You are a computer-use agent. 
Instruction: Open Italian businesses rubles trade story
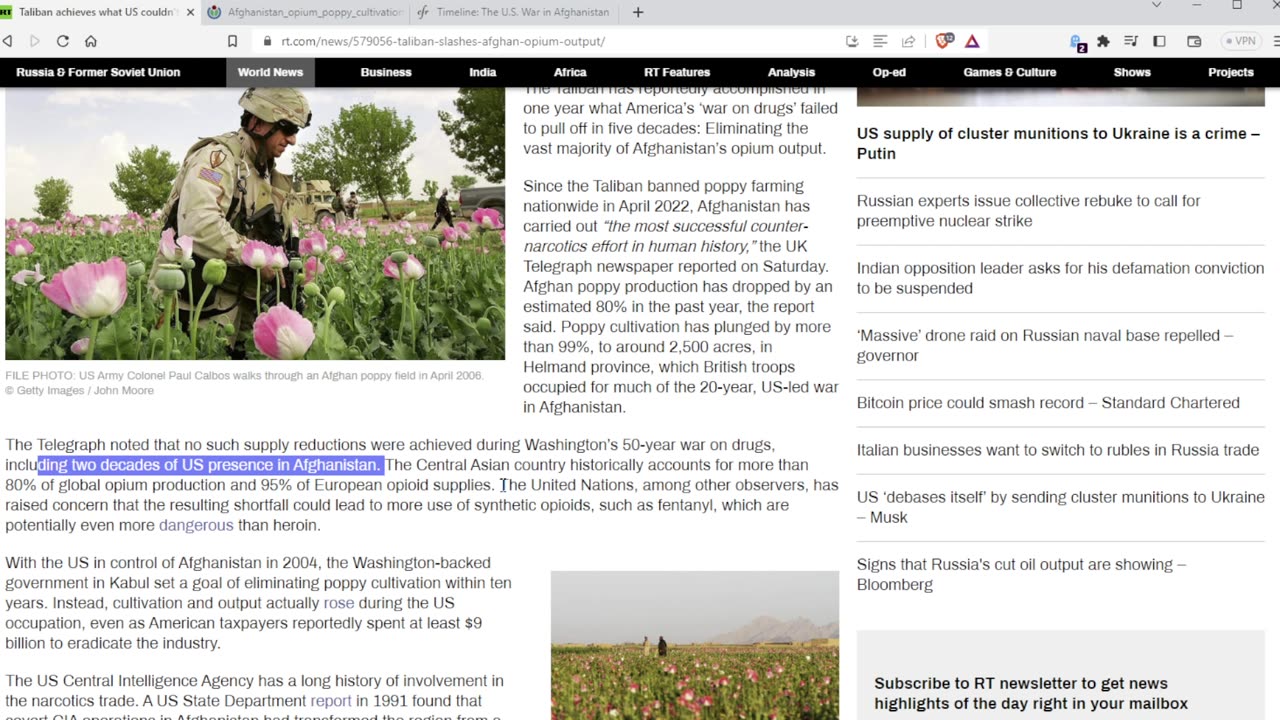[1058, 450]
